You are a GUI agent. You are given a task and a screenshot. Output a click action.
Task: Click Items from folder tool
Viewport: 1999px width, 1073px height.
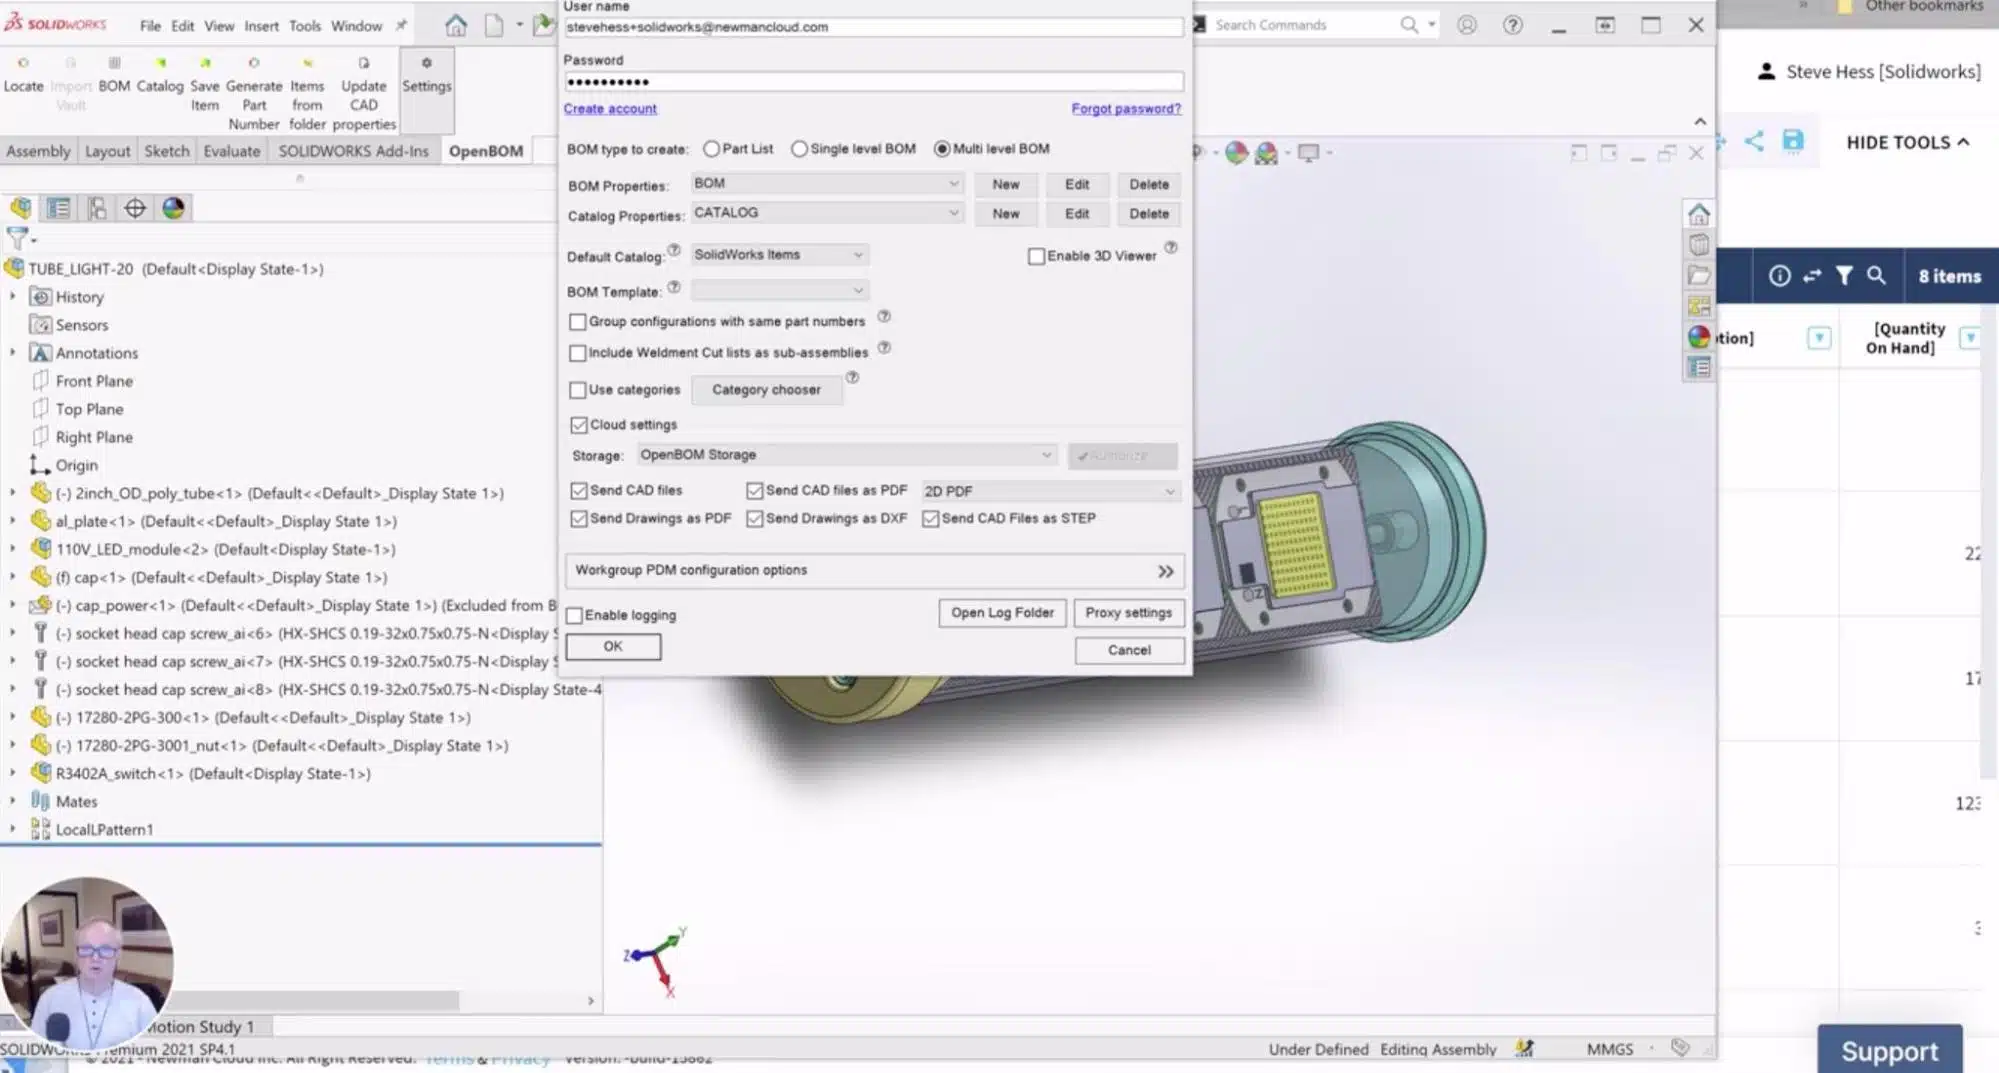point(307,94)
